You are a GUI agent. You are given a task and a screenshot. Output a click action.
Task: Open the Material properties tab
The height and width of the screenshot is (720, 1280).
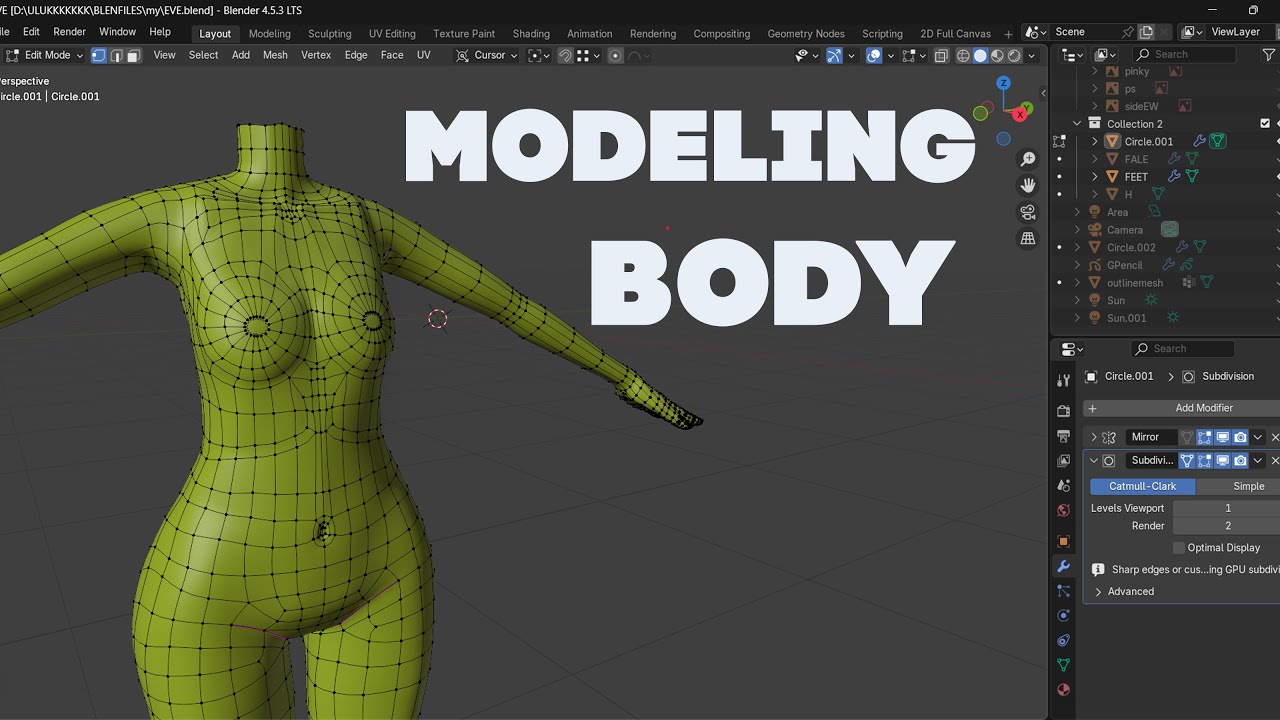(x=1063, y=690)
